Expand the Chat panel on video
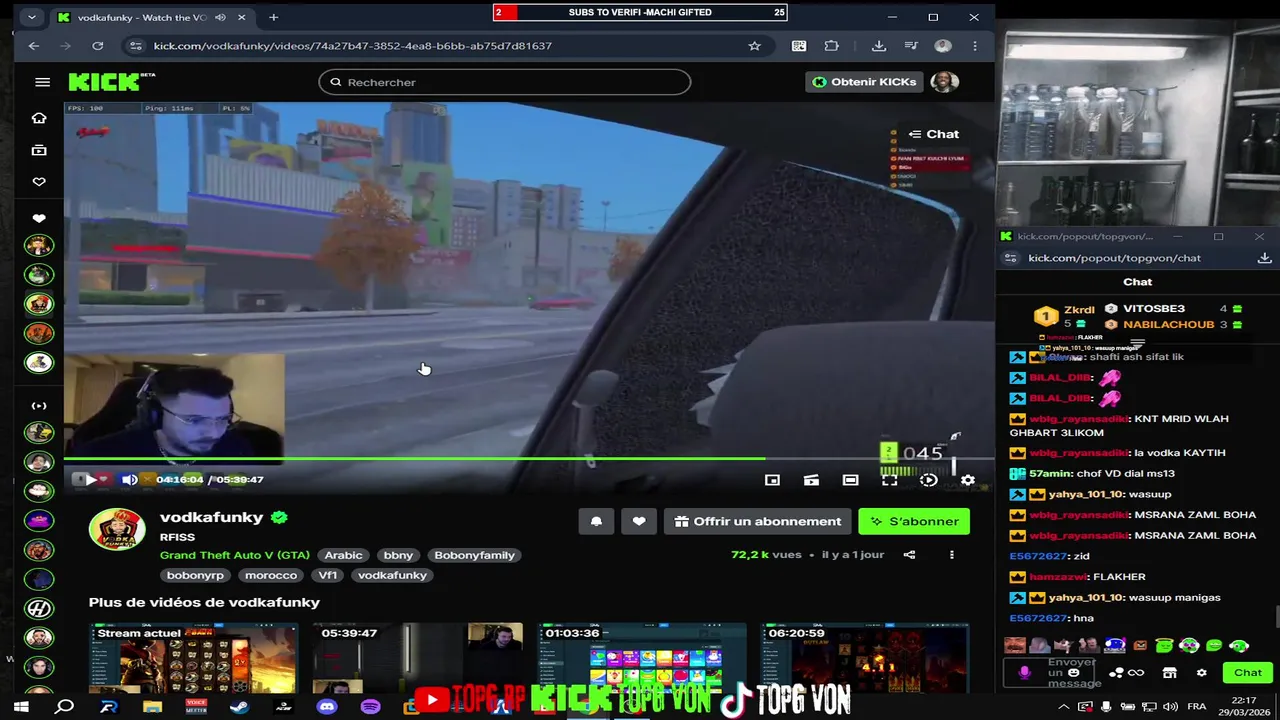This screenshot has width=1280, height=720. click(933, 134)
